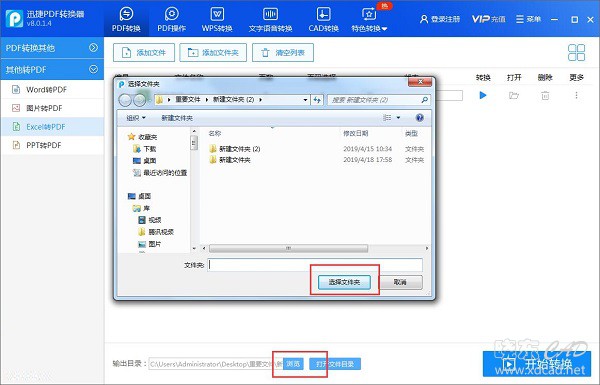Open VIP充值 recharge link
The image size is (600, 385).
click(x=489, y=19)
